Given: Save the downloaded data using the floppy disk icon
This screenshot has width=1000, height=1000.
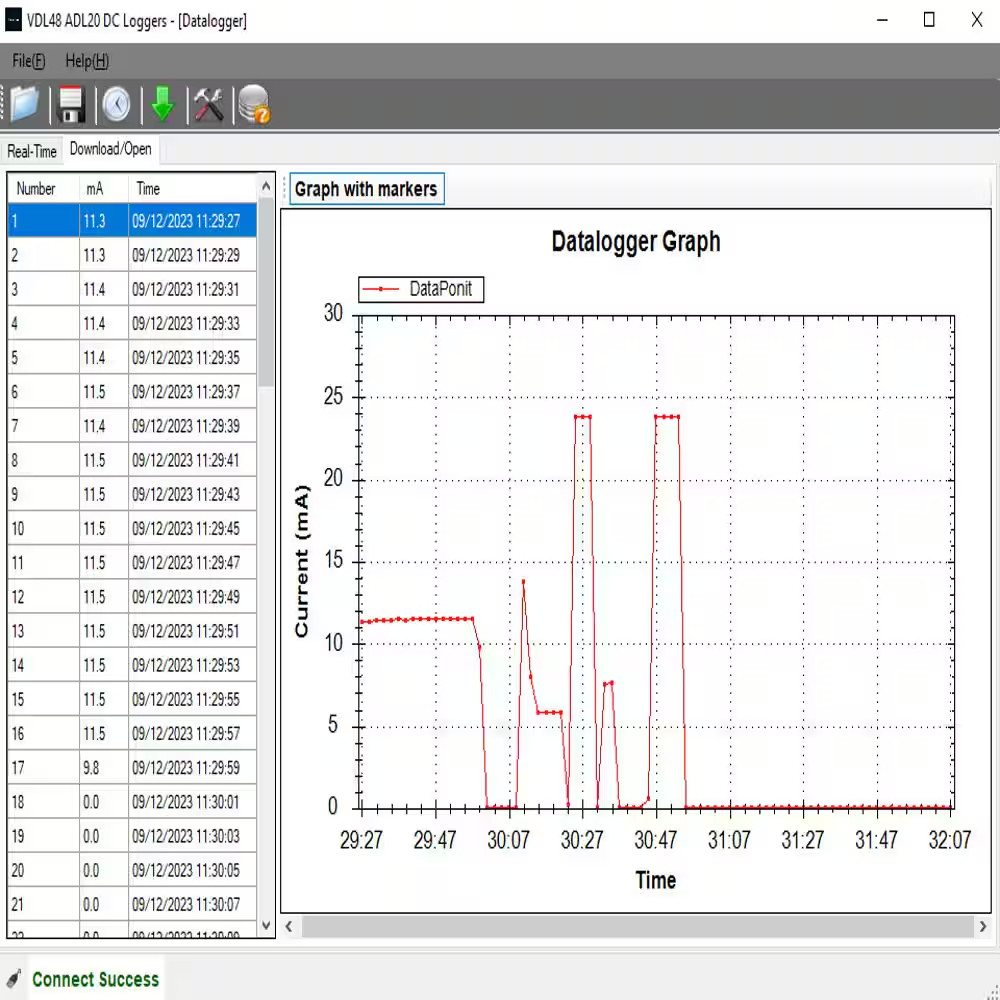Looking at the screenshot, I should click(70, 104).
